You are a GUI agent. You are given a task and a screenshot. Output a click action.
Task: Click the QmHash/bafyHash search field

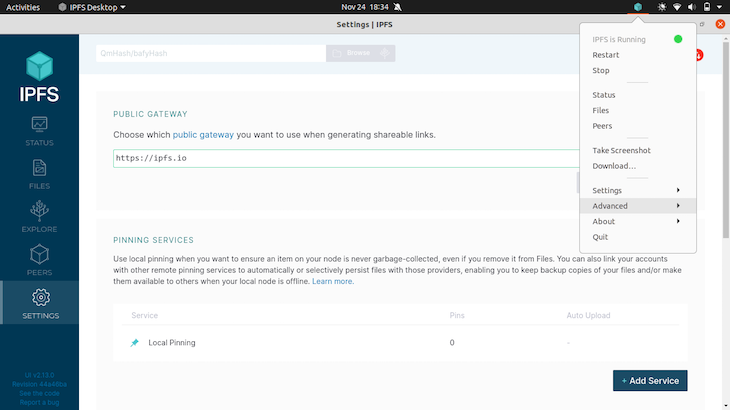[x=210, y=53]
